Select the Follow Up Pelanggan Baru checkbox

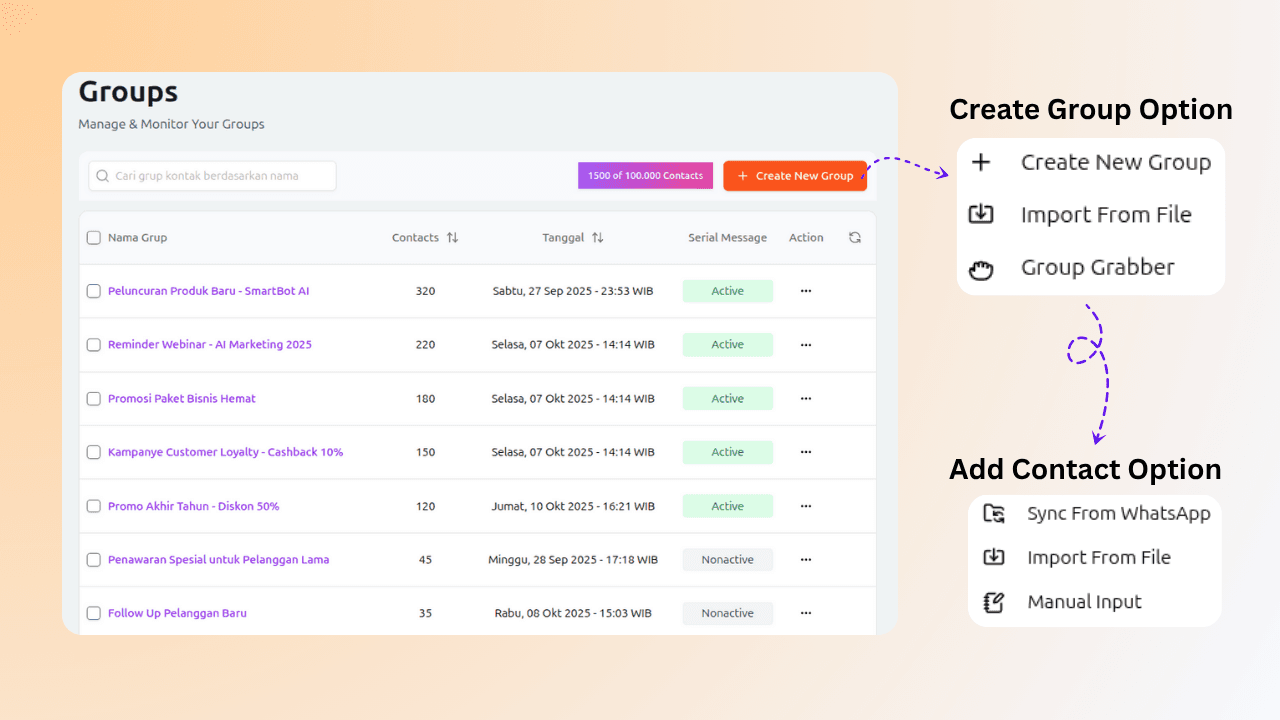[94, 613]
